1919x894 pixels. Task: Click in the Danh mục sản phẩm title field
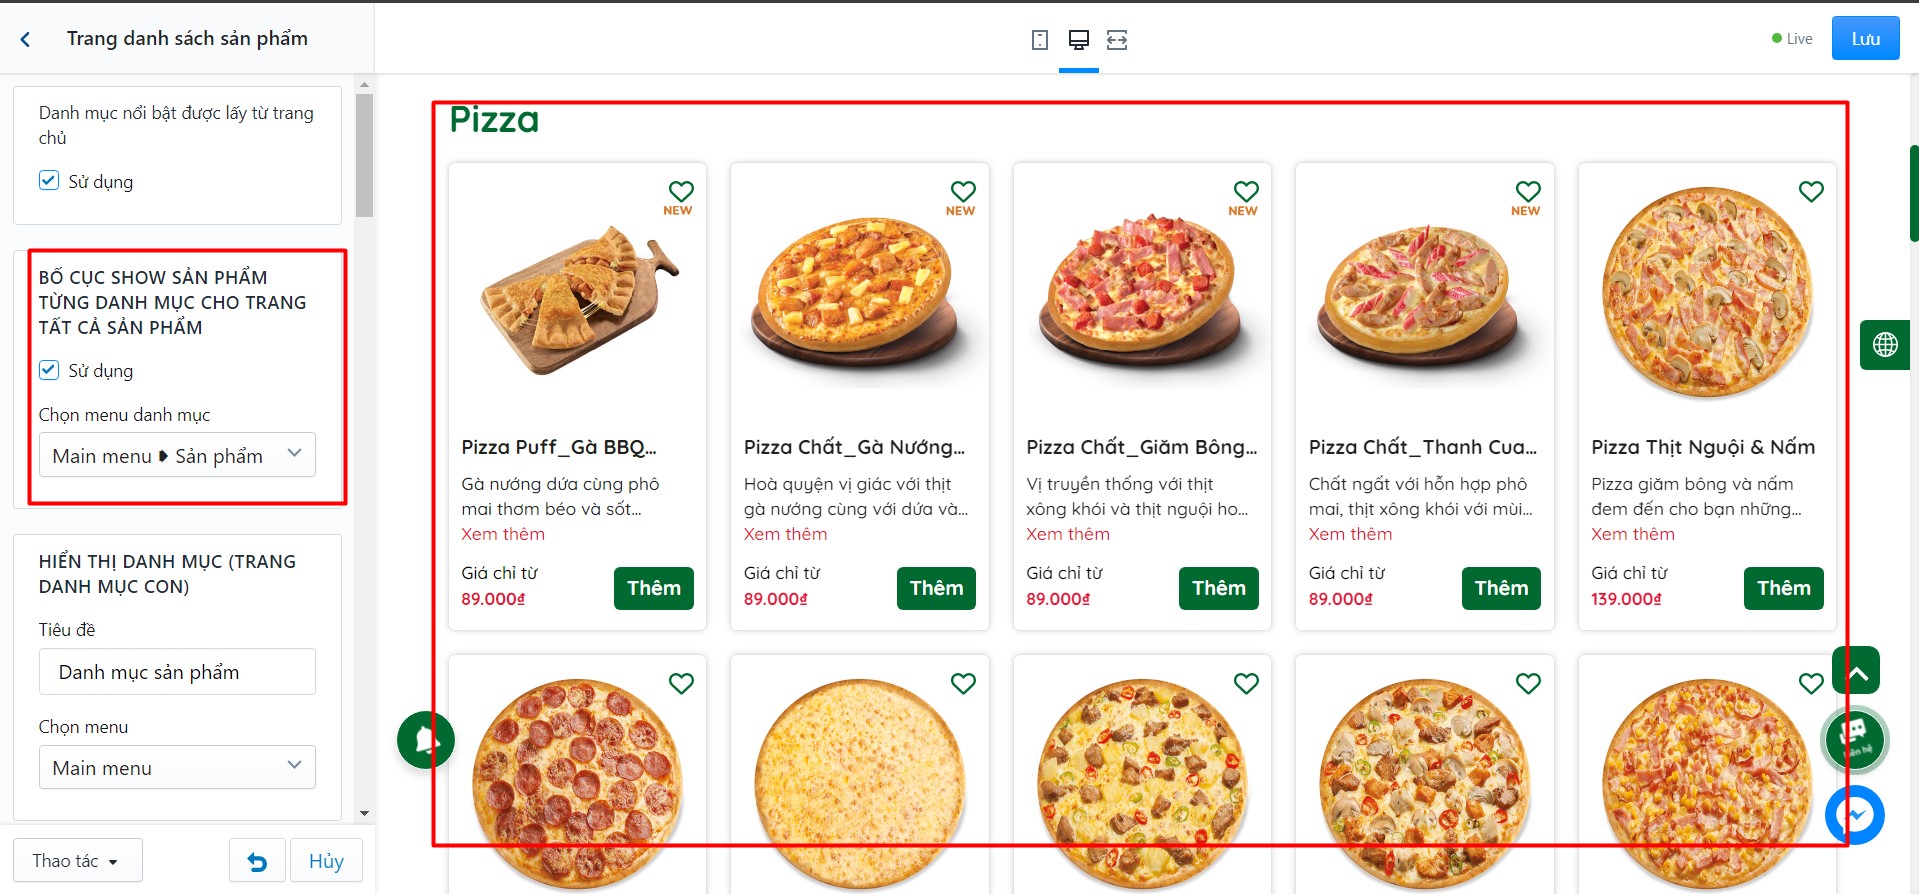click(177, 672)
